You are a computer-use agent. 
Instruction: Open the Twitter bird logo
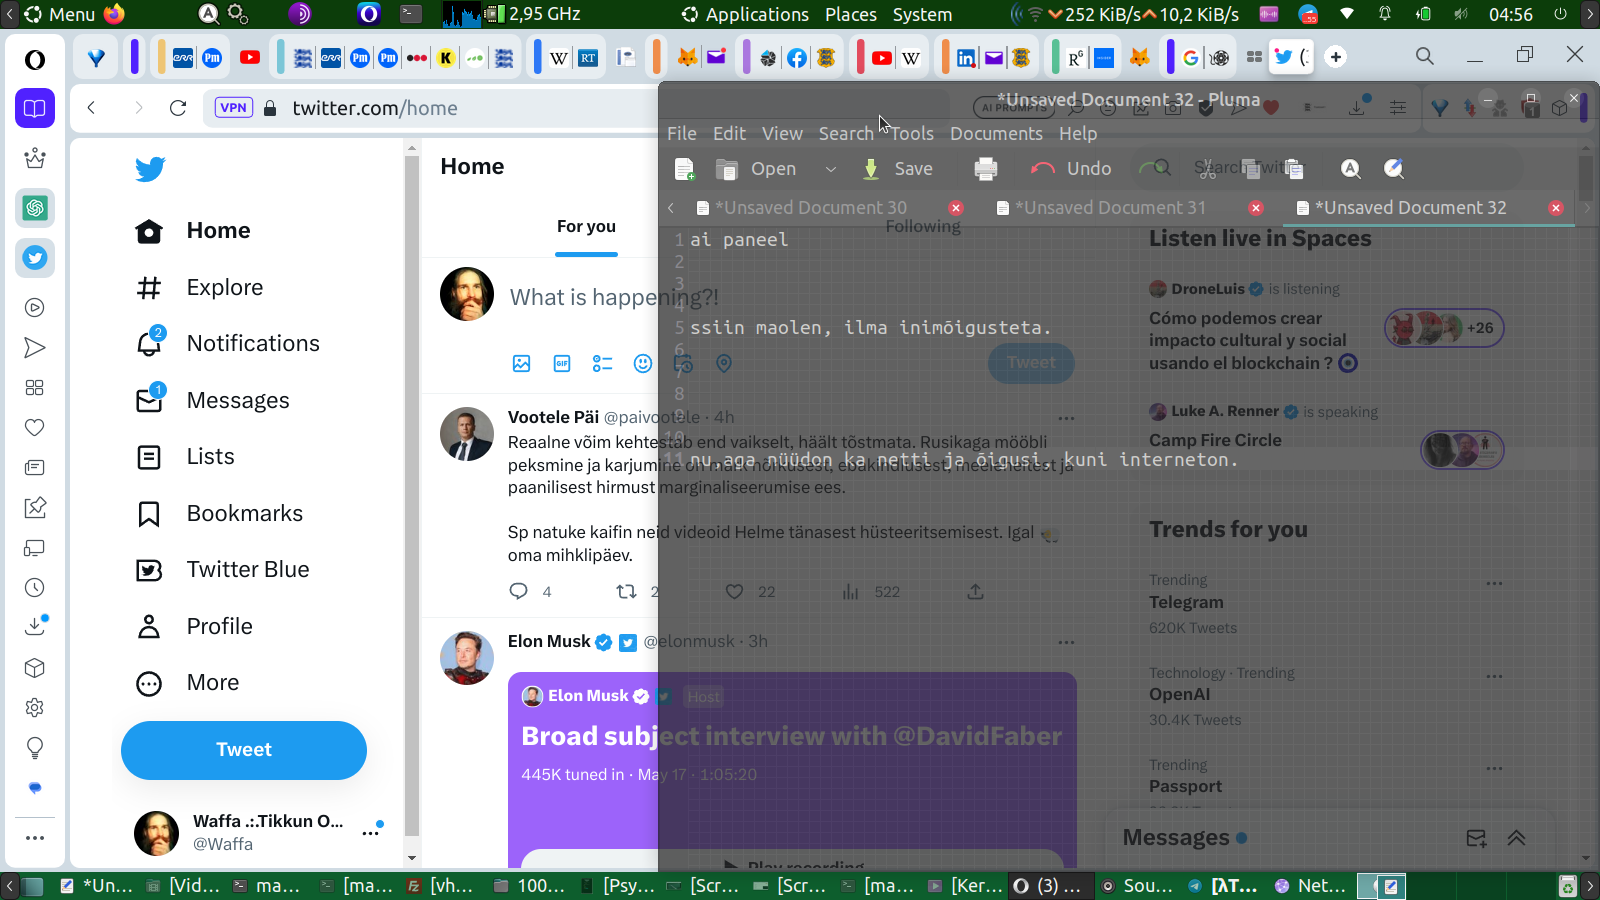point(150,169)
